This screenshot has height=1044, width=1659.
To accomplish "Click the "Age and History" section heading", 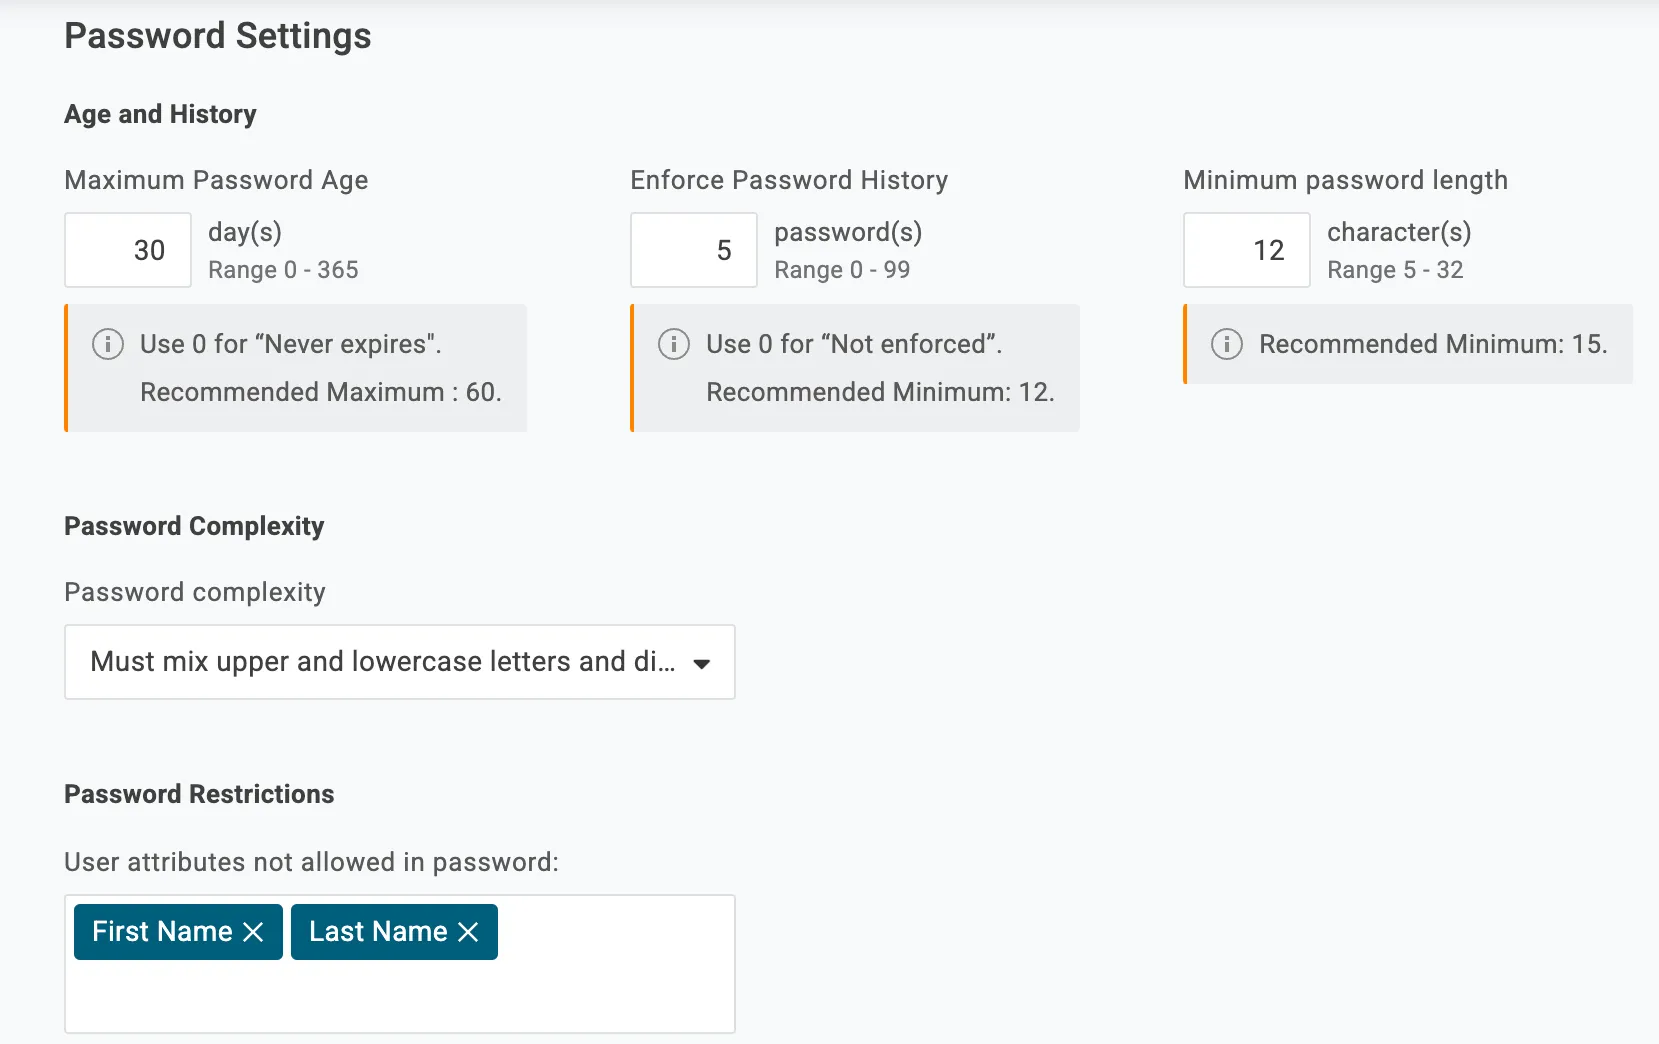I will 160,114.
